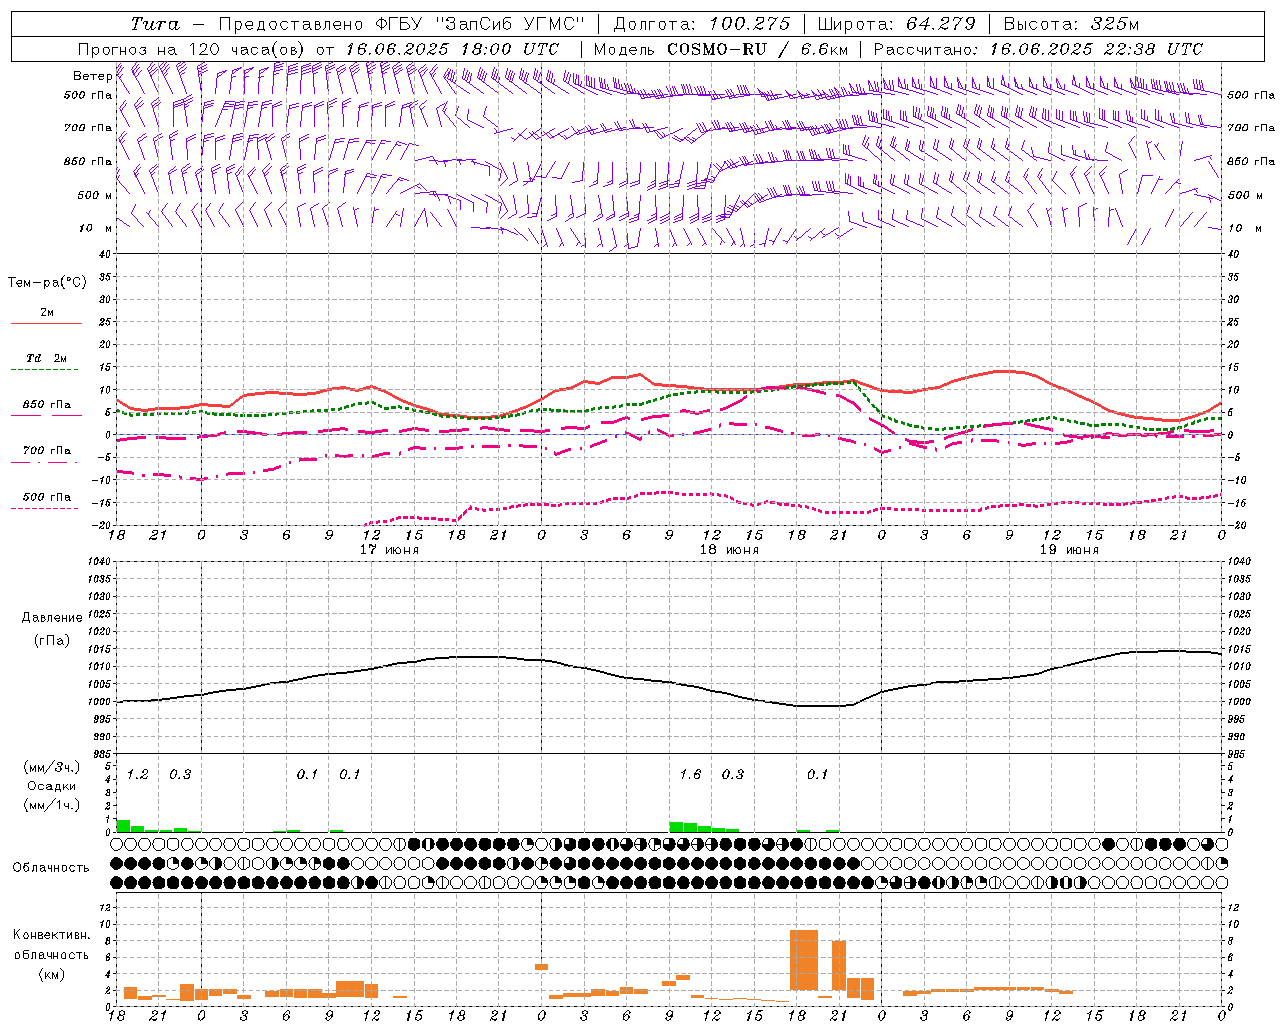Image resolution: width=1280 pixels, height=1024 pixels.
Task: Click the "17 июня" date label
Action: 390,550
